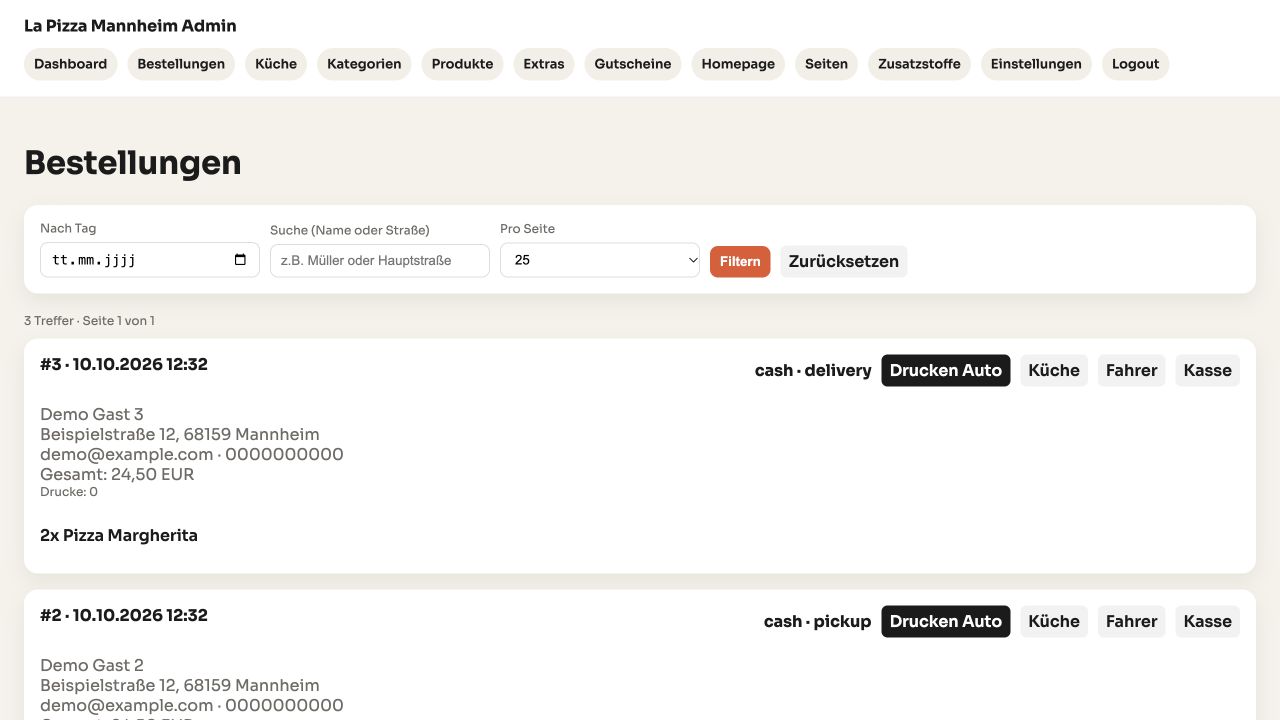
Task: Click the La Pizza Mannheim Admin title
Action: tap(130, 26)
